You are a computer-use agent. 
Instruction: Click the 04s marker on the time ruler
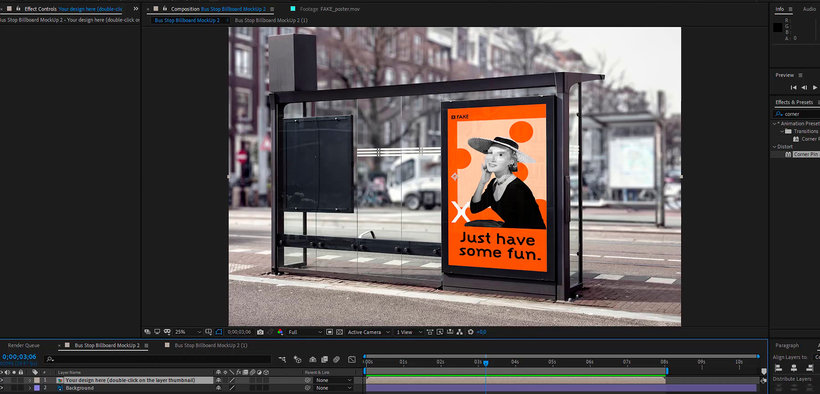pyautogui.click(x=515, y=362)
